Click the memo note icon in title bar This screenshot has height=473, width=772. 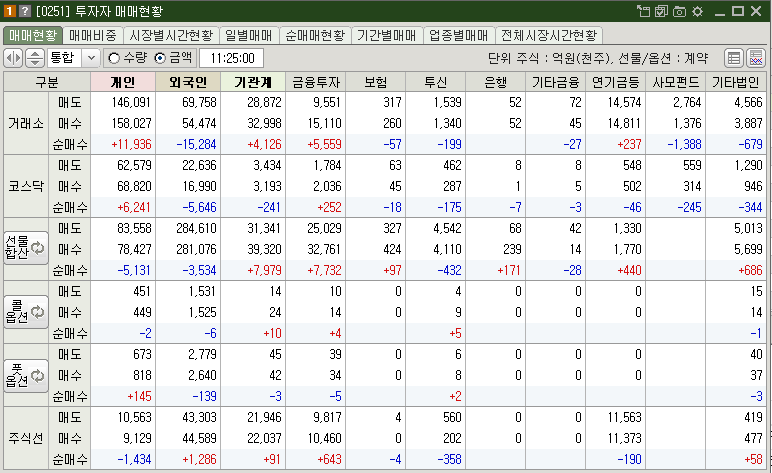[661, 11]
